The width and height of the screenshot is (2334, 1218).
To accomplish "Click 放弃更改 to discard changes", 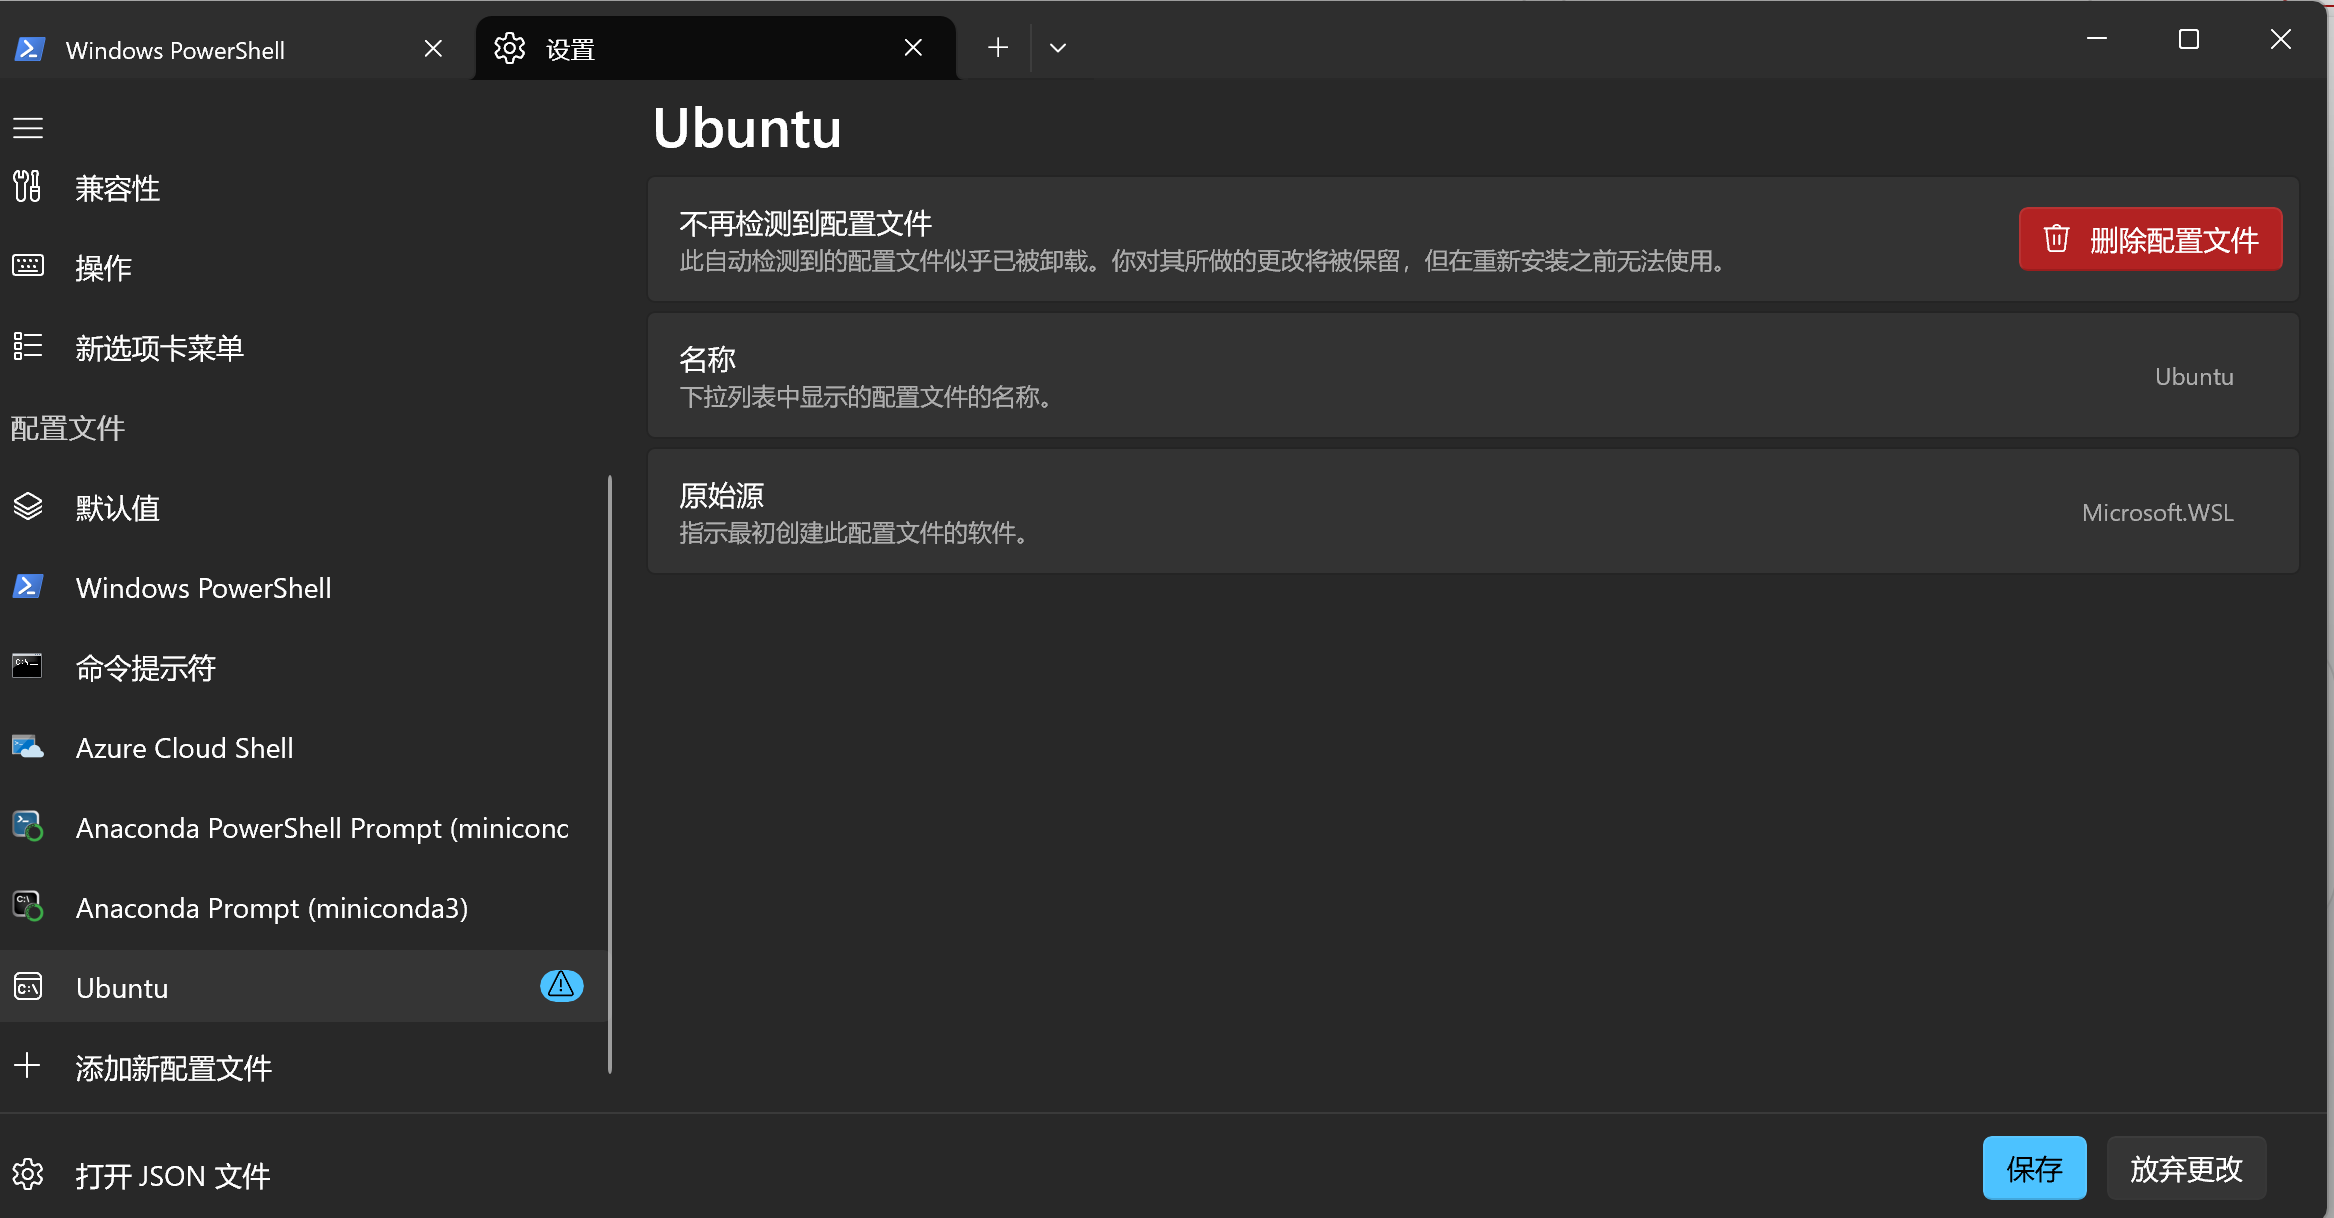I will coord(2186,1167).
